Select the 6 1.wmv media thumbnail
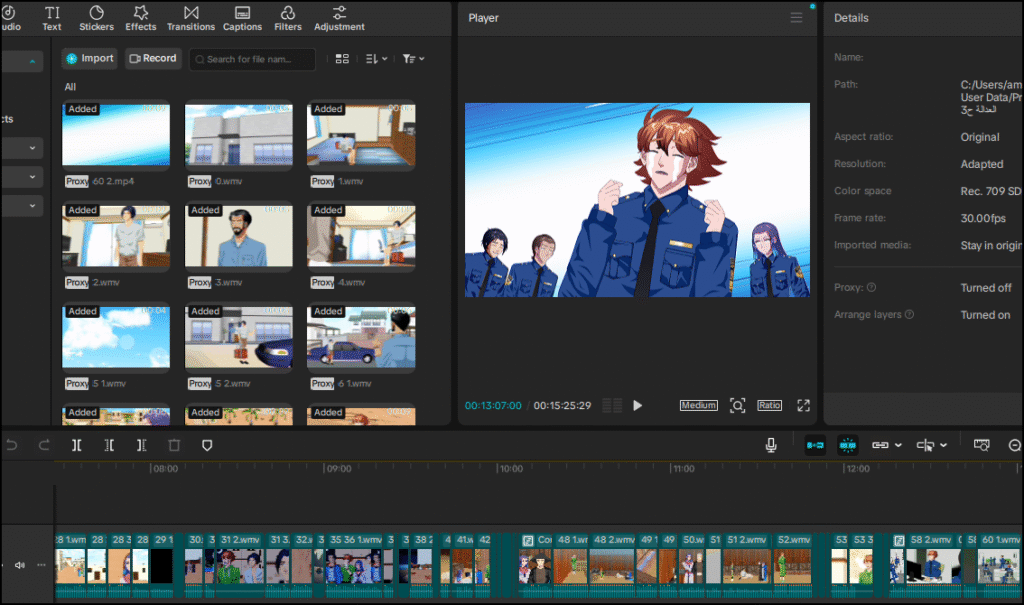 pos(361,337)
